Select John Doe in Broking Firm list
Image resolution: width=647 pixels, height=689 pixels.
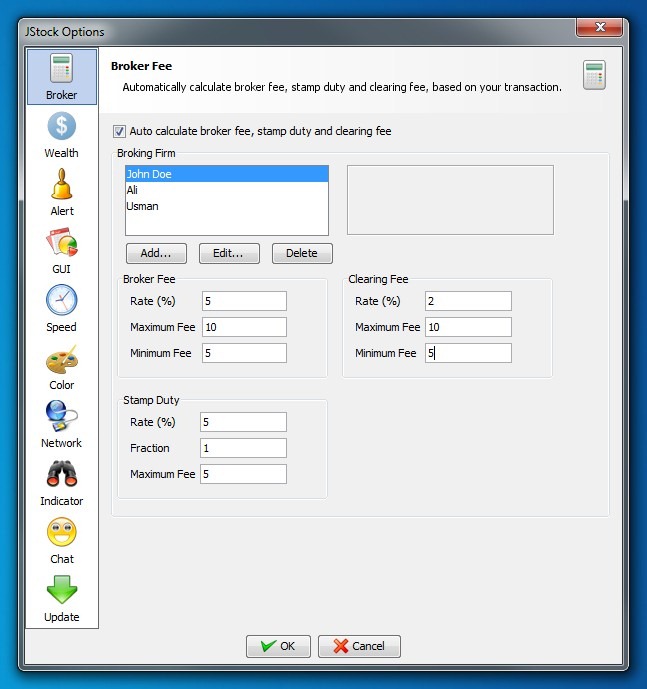[227, 174]
